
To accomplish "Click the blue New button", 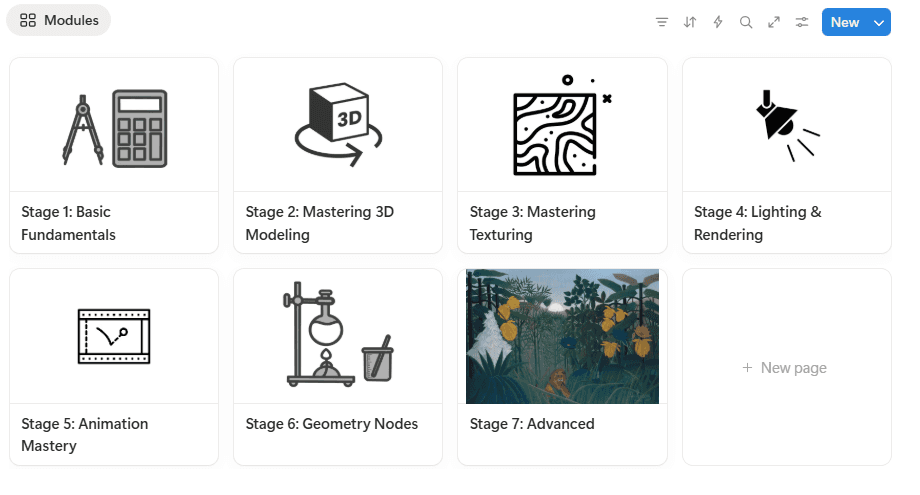I will (844, 22).
